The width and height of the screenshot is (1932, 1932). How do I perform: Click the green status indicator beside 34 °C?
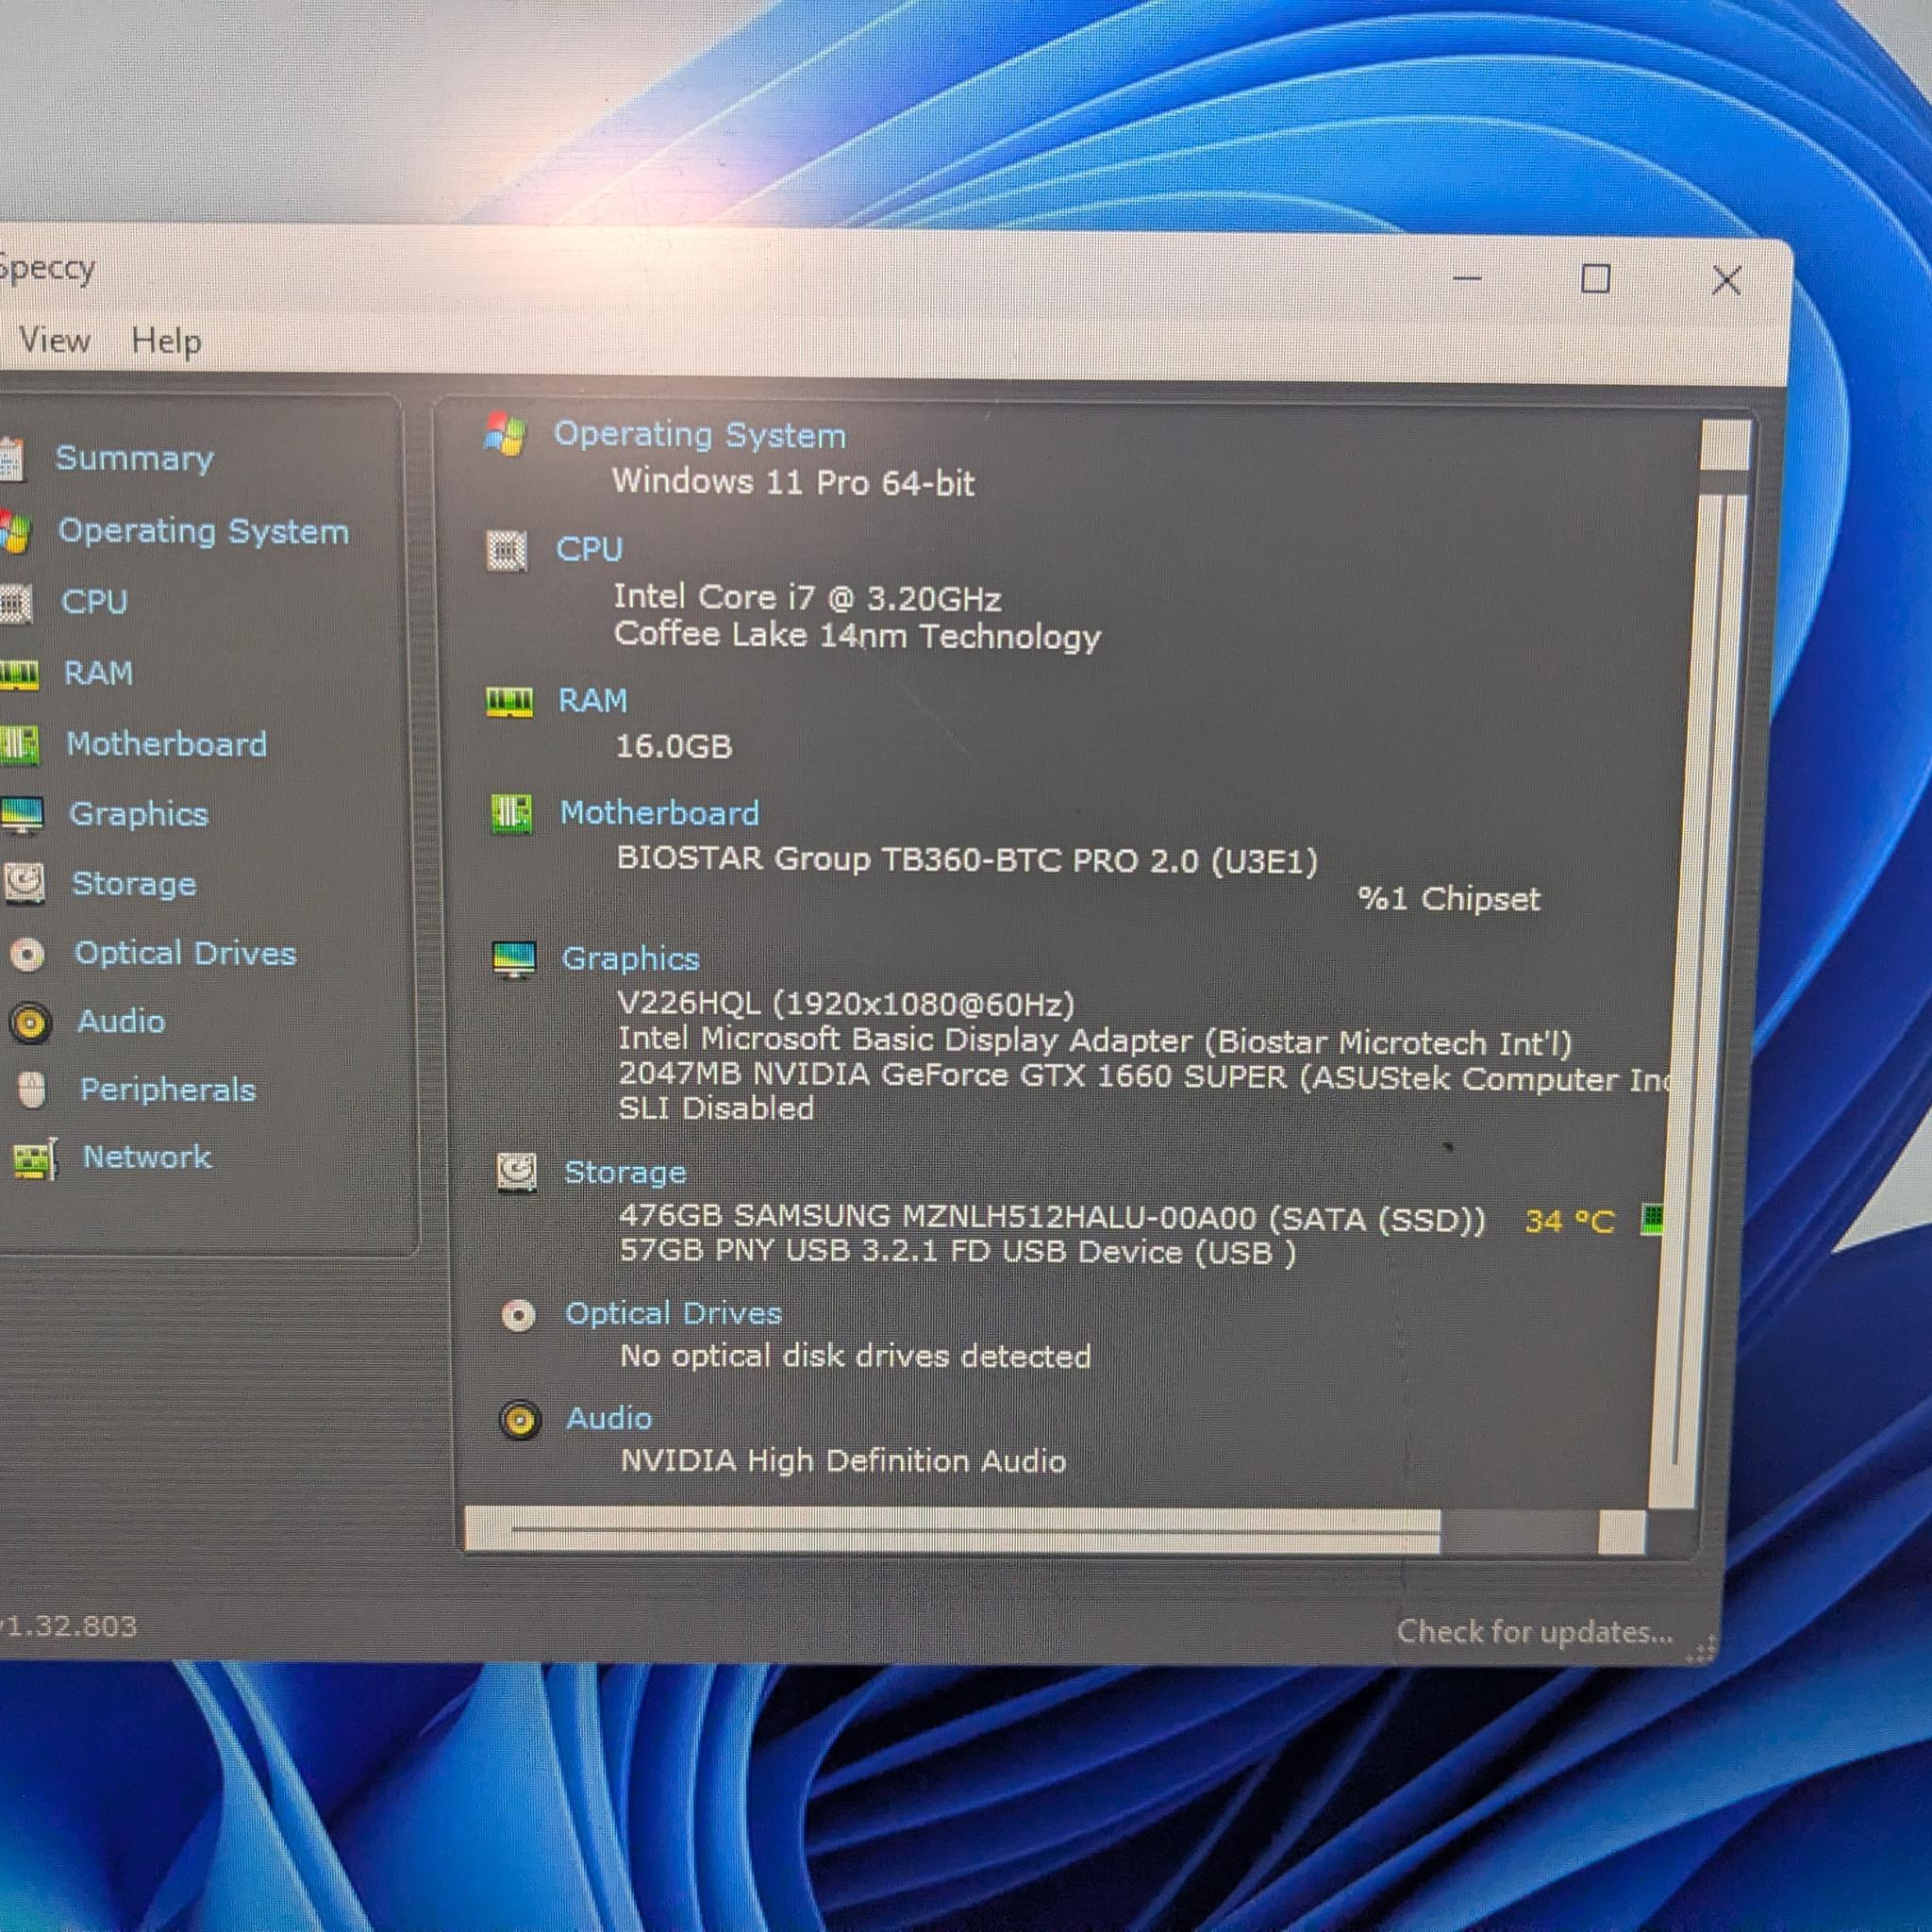[1652, 1220]
